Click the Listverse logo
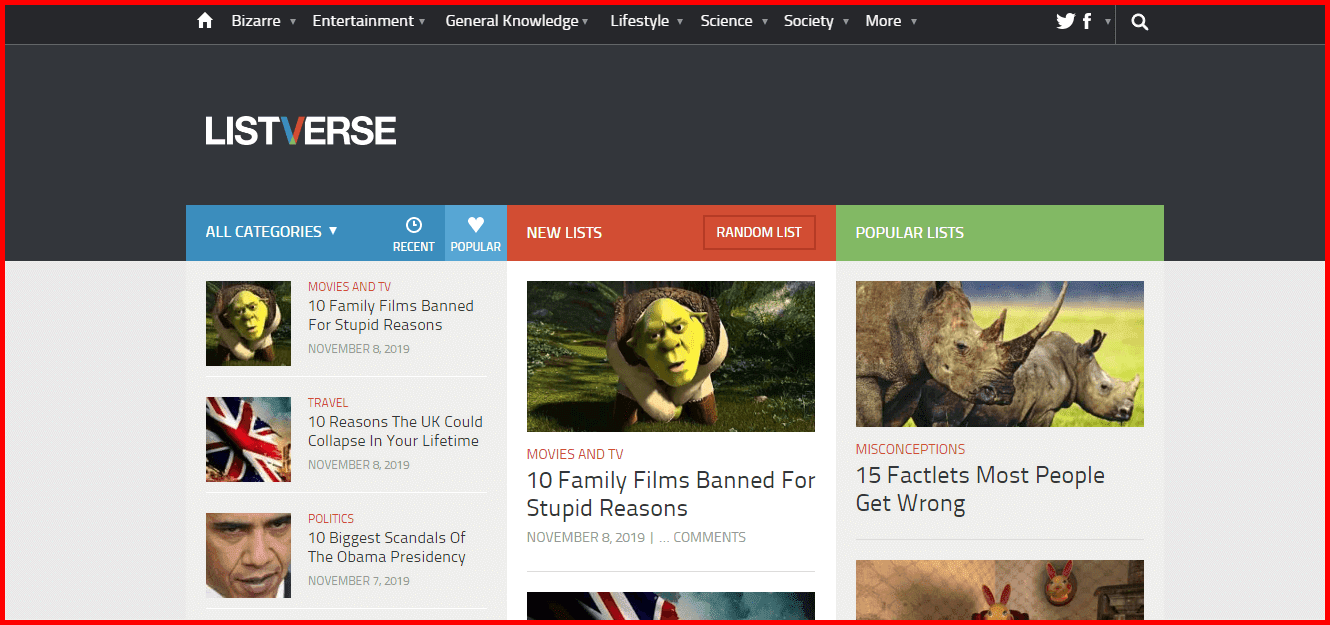The width and height of the screenshot is (1330, 625). tap(301, 131)
